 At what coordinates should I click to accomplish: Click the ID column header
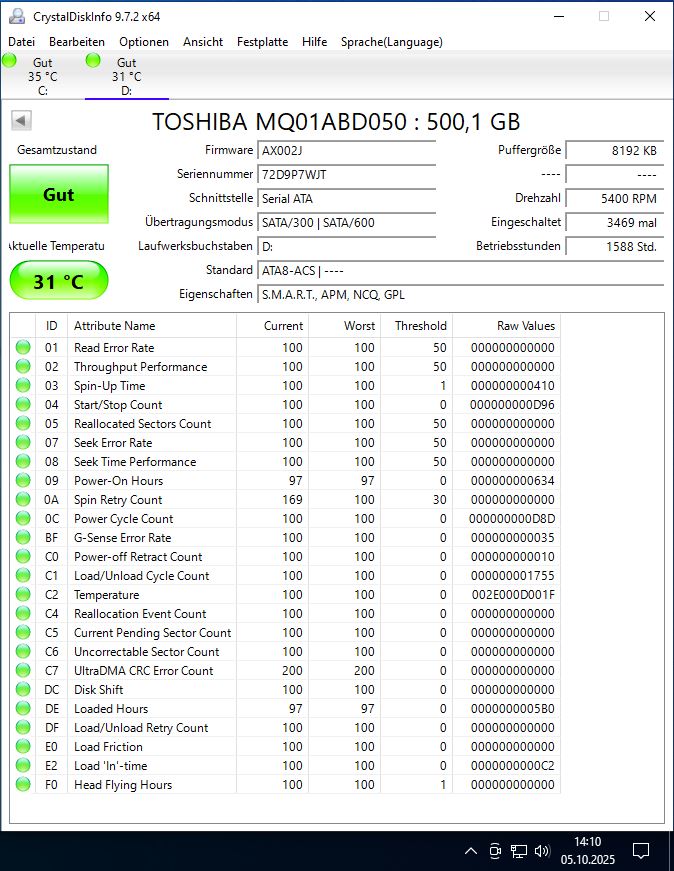coord(51,326)
